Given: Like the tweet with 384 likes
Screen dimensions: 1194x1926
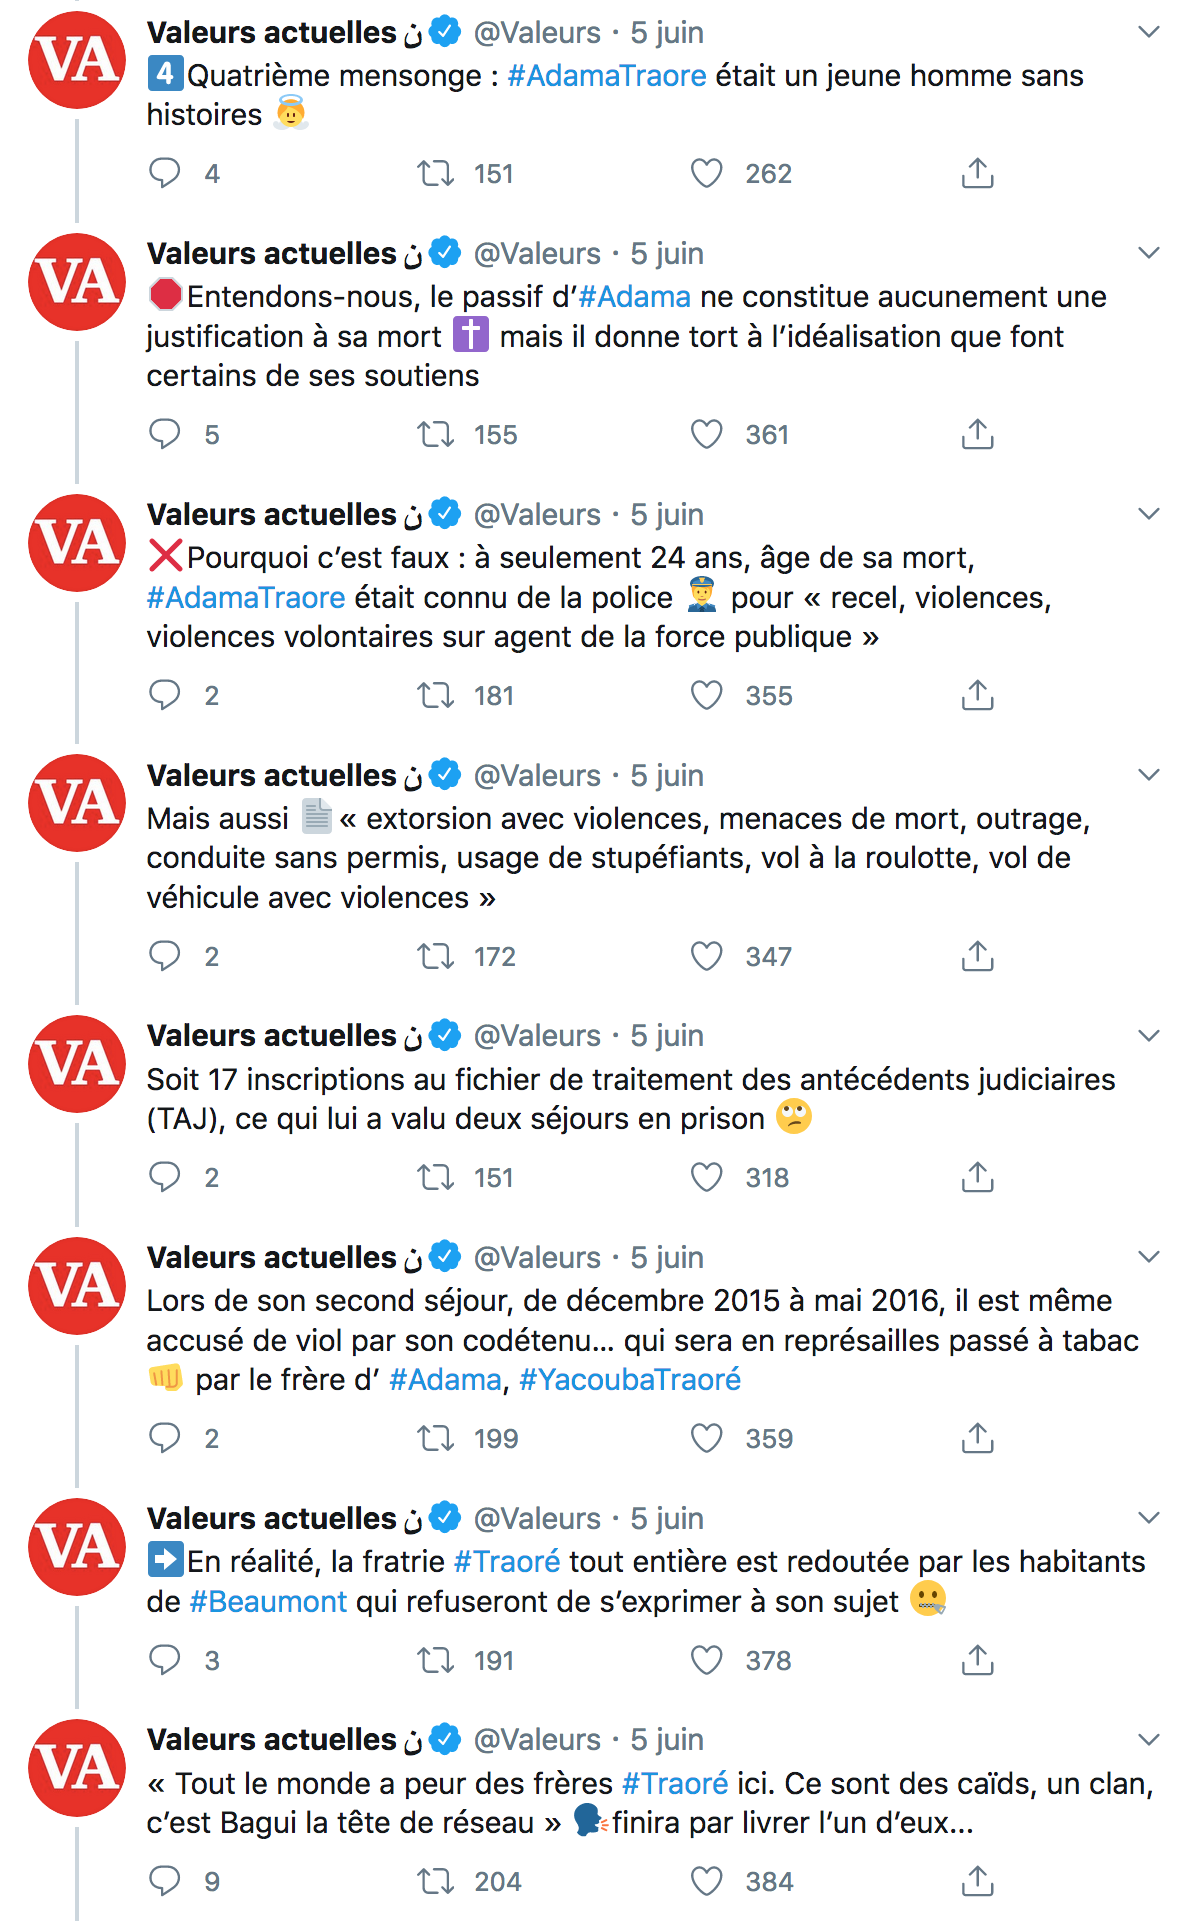Looking at the screenshot, I should click(x=707, y=1881).
